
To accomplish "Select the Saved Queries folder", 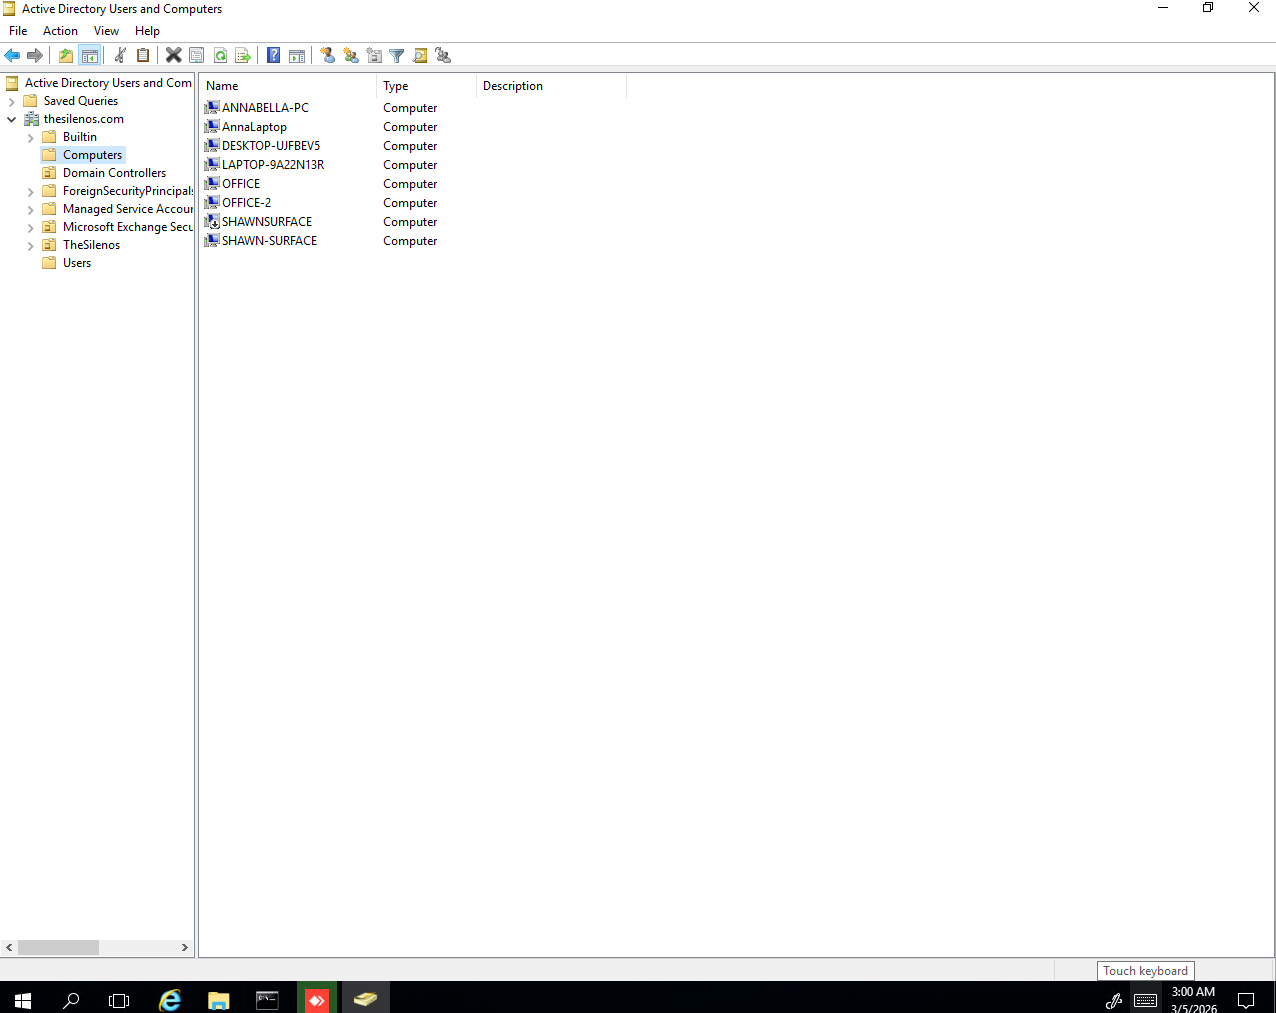I will pos(80,101).
